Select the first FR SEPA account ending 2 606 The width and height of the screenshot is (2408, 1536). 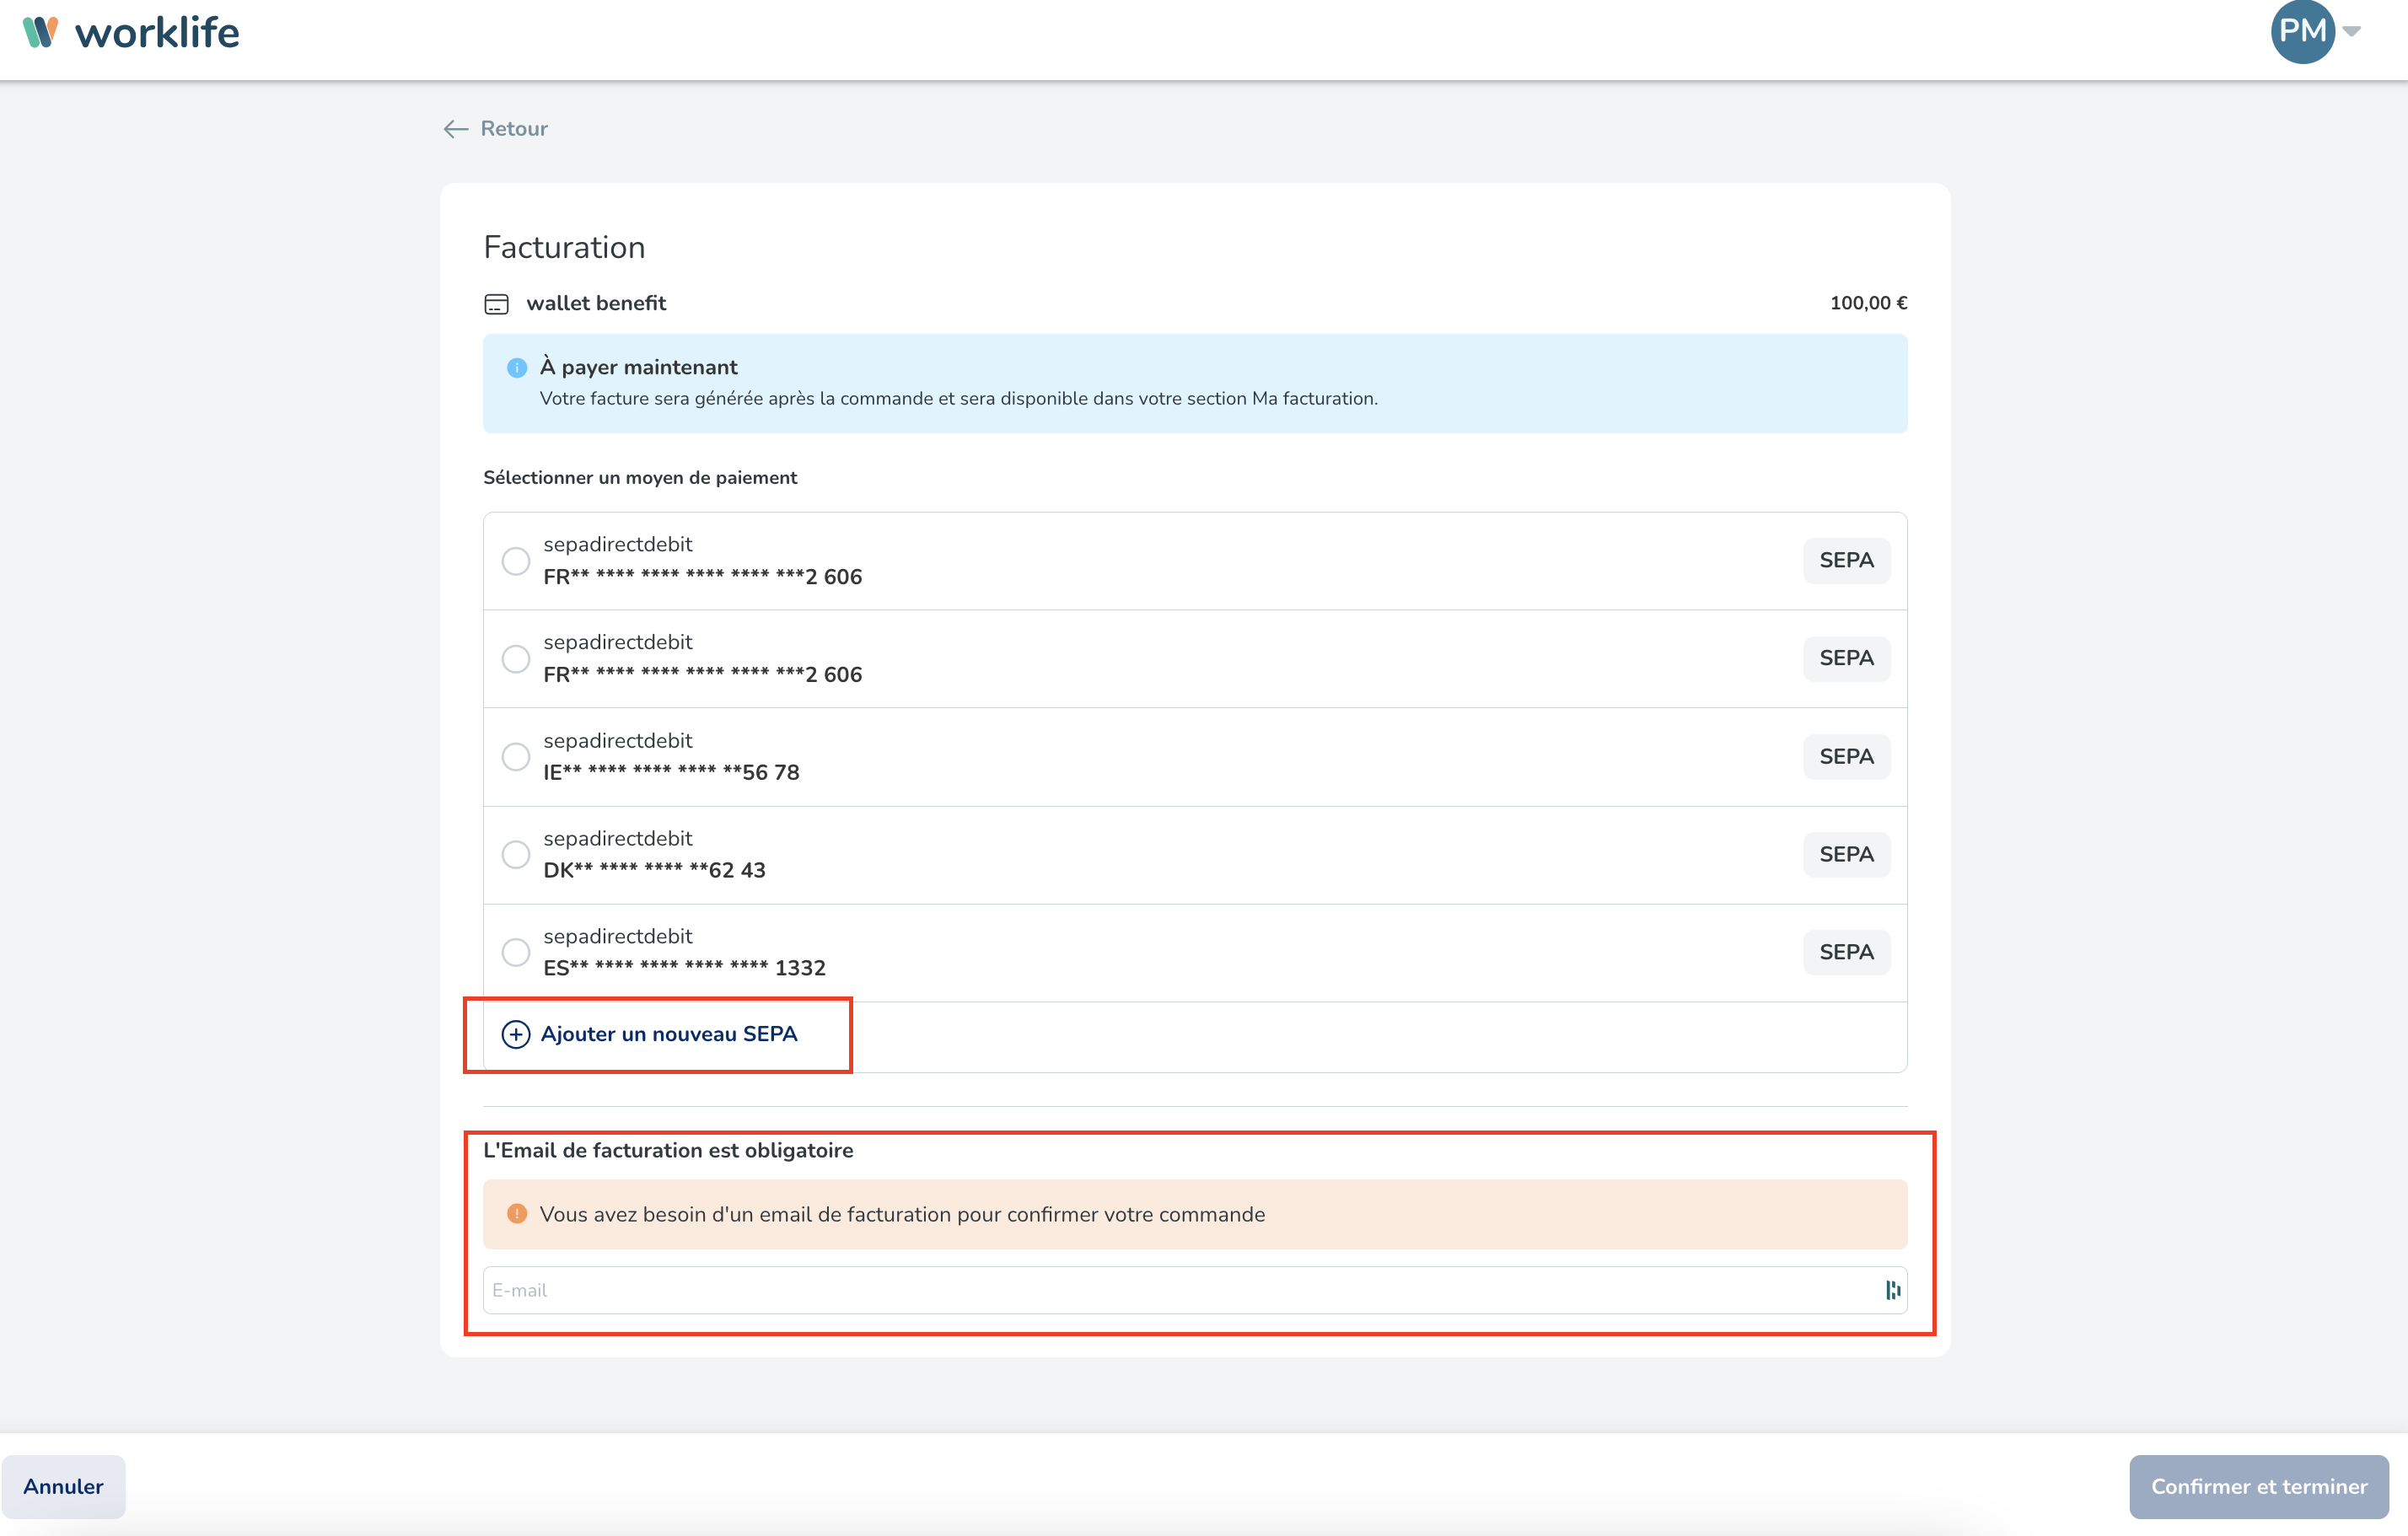516,561
